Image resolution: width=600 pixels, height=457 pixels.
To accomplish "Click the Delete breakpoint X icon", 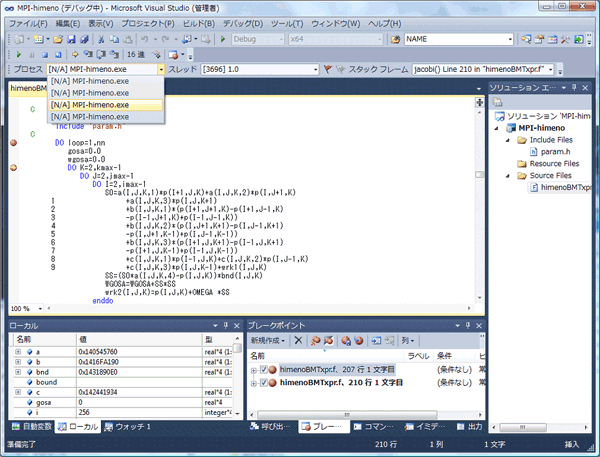I will click(x=298, y=340).
